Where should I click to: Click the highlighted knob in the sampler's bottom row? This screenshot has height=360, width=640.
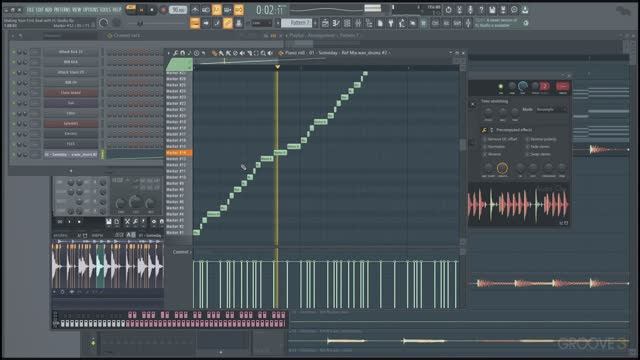tap(502, 168)
